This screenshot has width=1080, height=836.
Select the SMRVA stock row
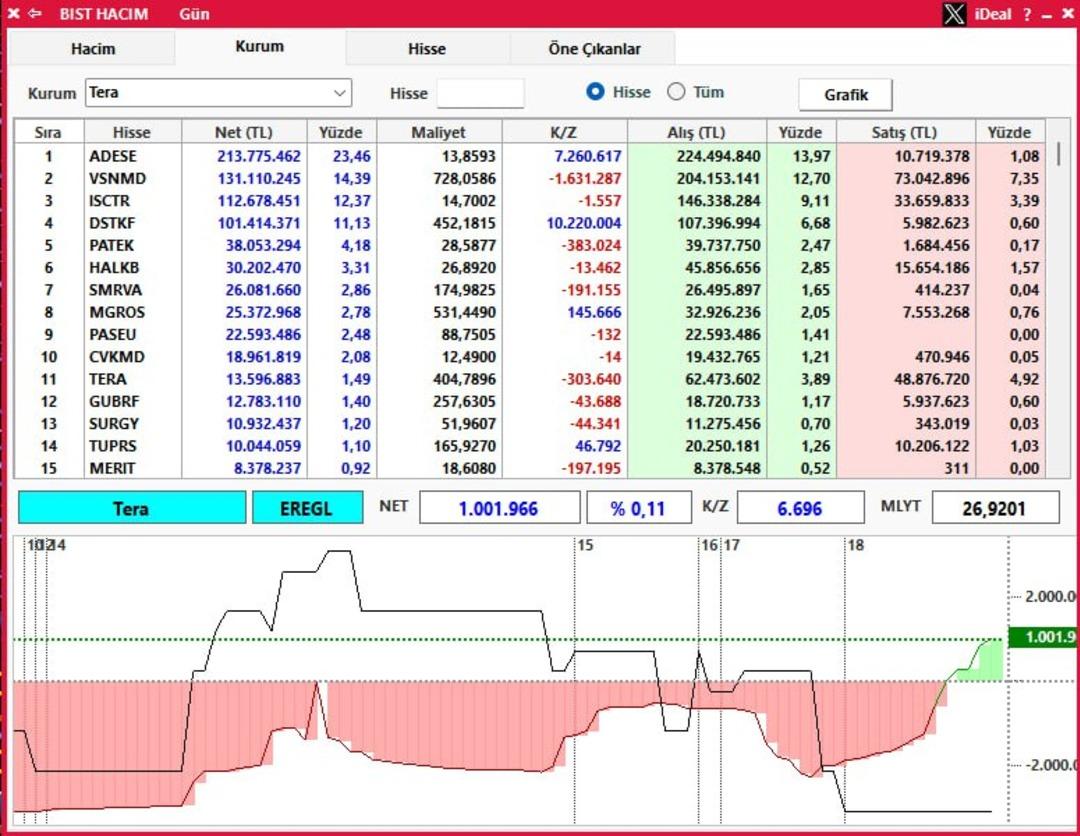[529, 290]
